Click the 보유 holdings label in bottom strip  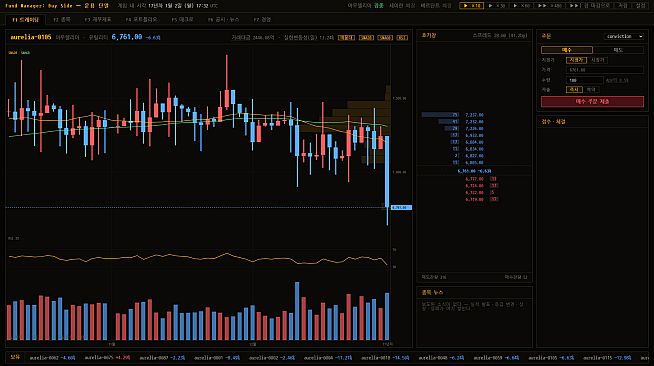(15, 357)
